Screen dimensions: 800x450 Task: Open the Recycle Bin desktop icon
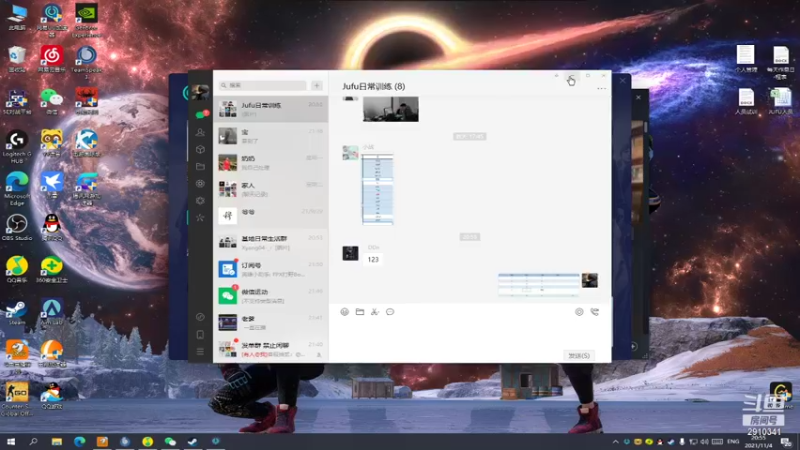pyautogui.click(x=17, y=59)
